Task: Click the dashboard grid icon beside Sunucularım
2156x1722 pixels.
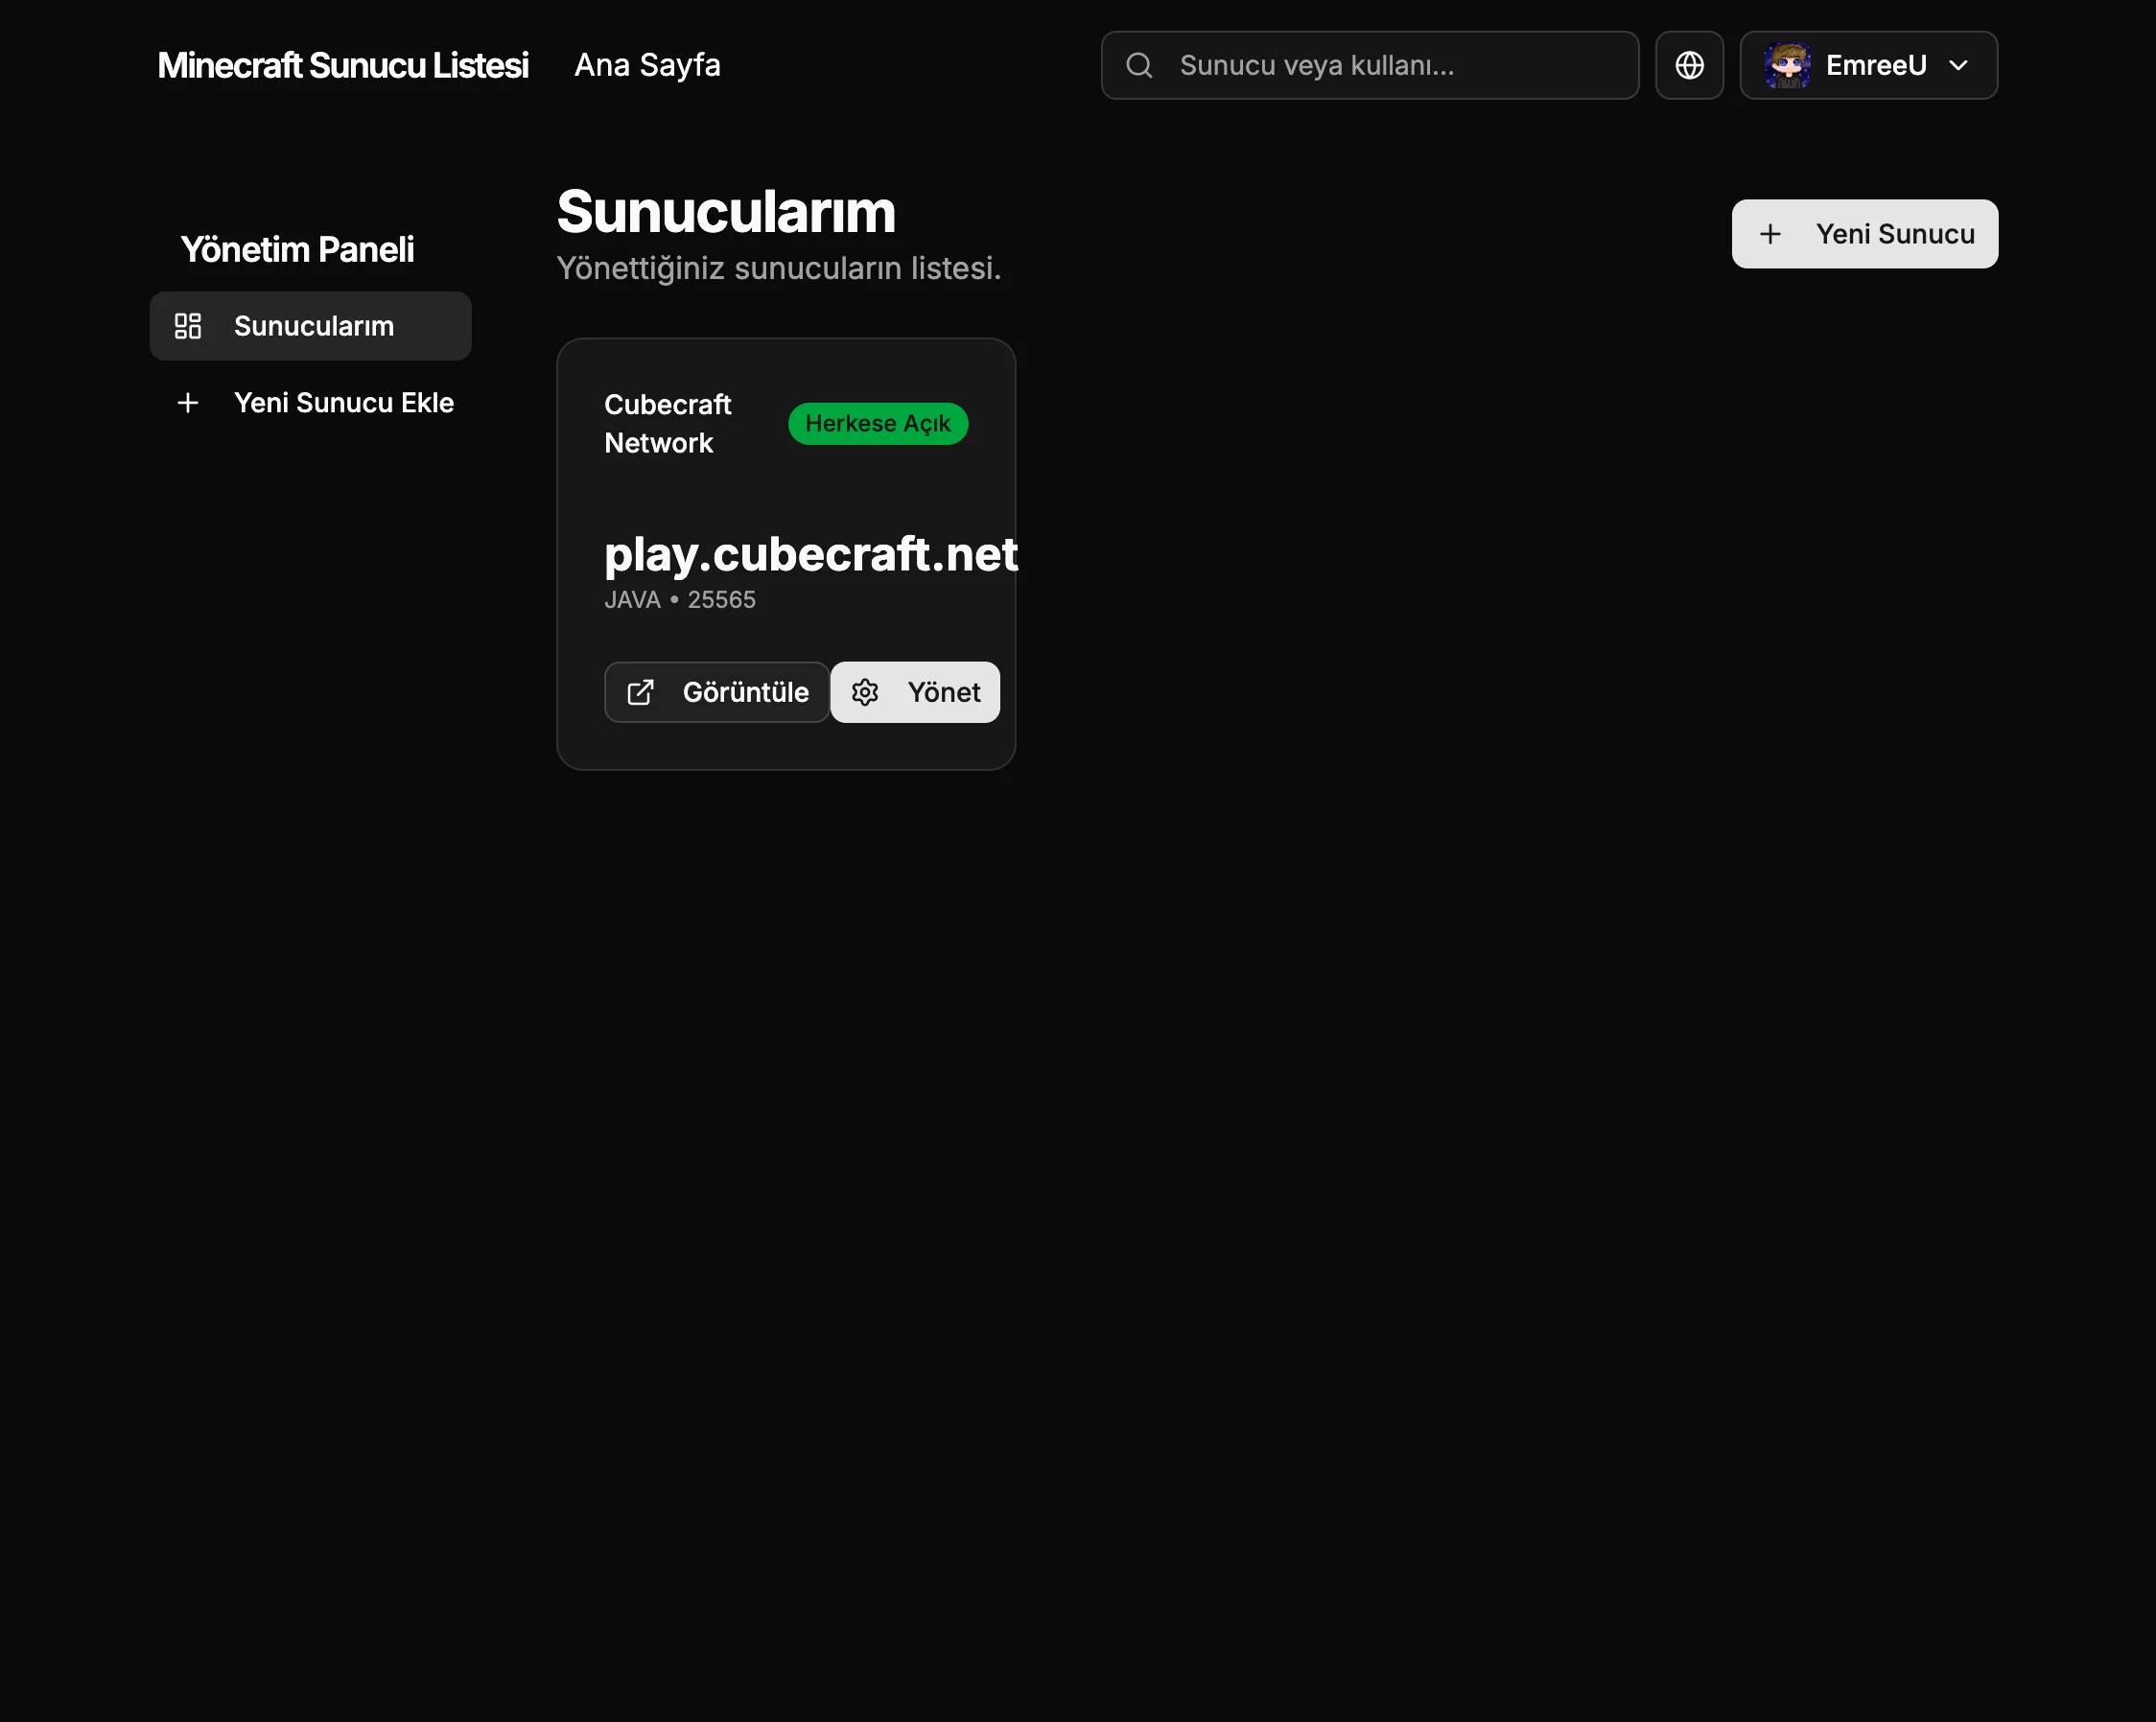Action: pos(187,326)
